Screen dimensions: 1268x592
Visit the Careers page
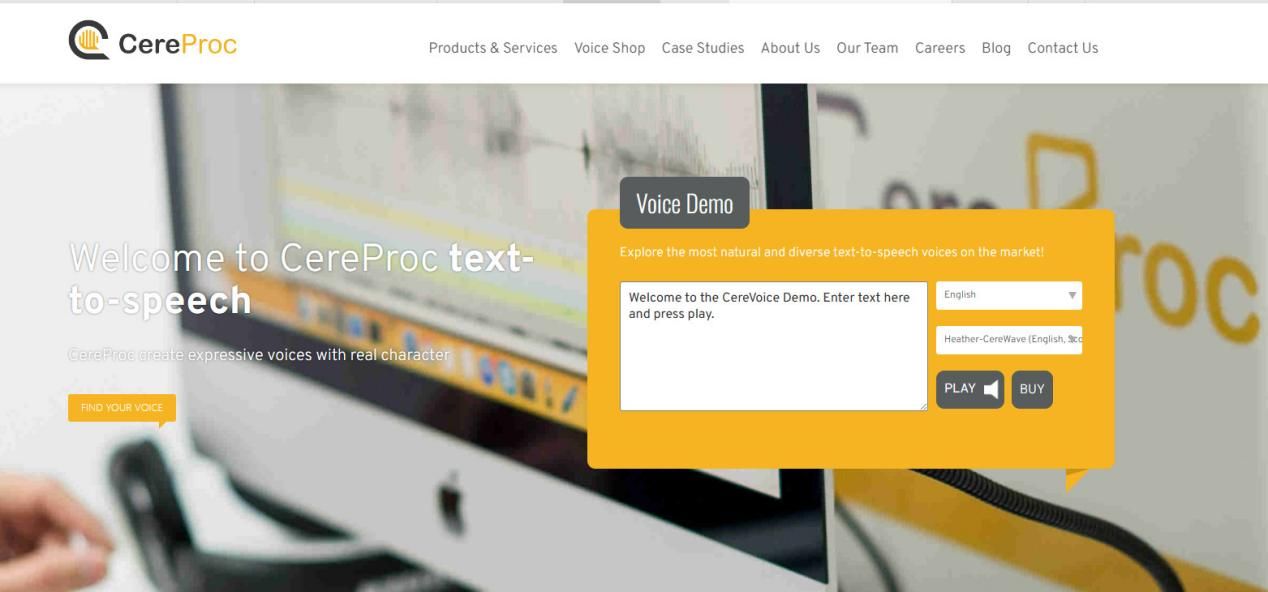coord(940,48)
